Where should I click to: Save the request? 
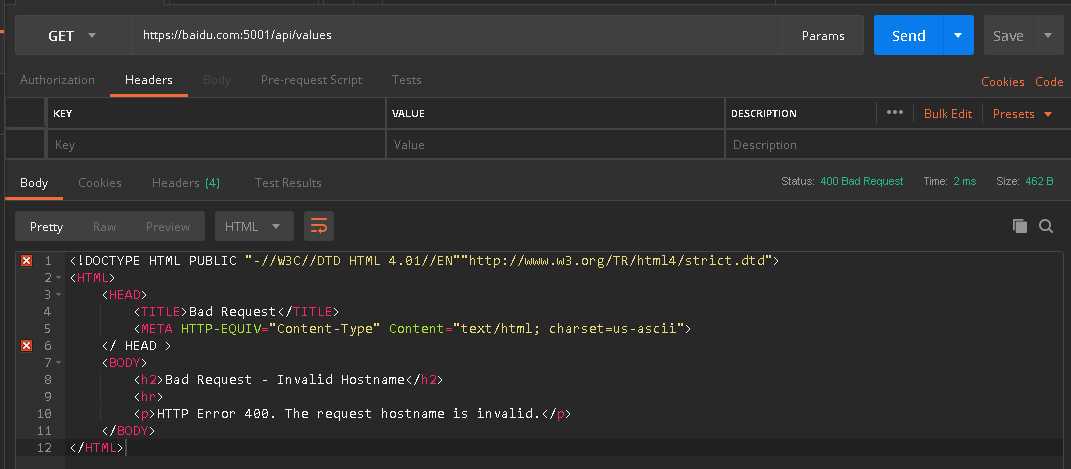[1008, 35]
